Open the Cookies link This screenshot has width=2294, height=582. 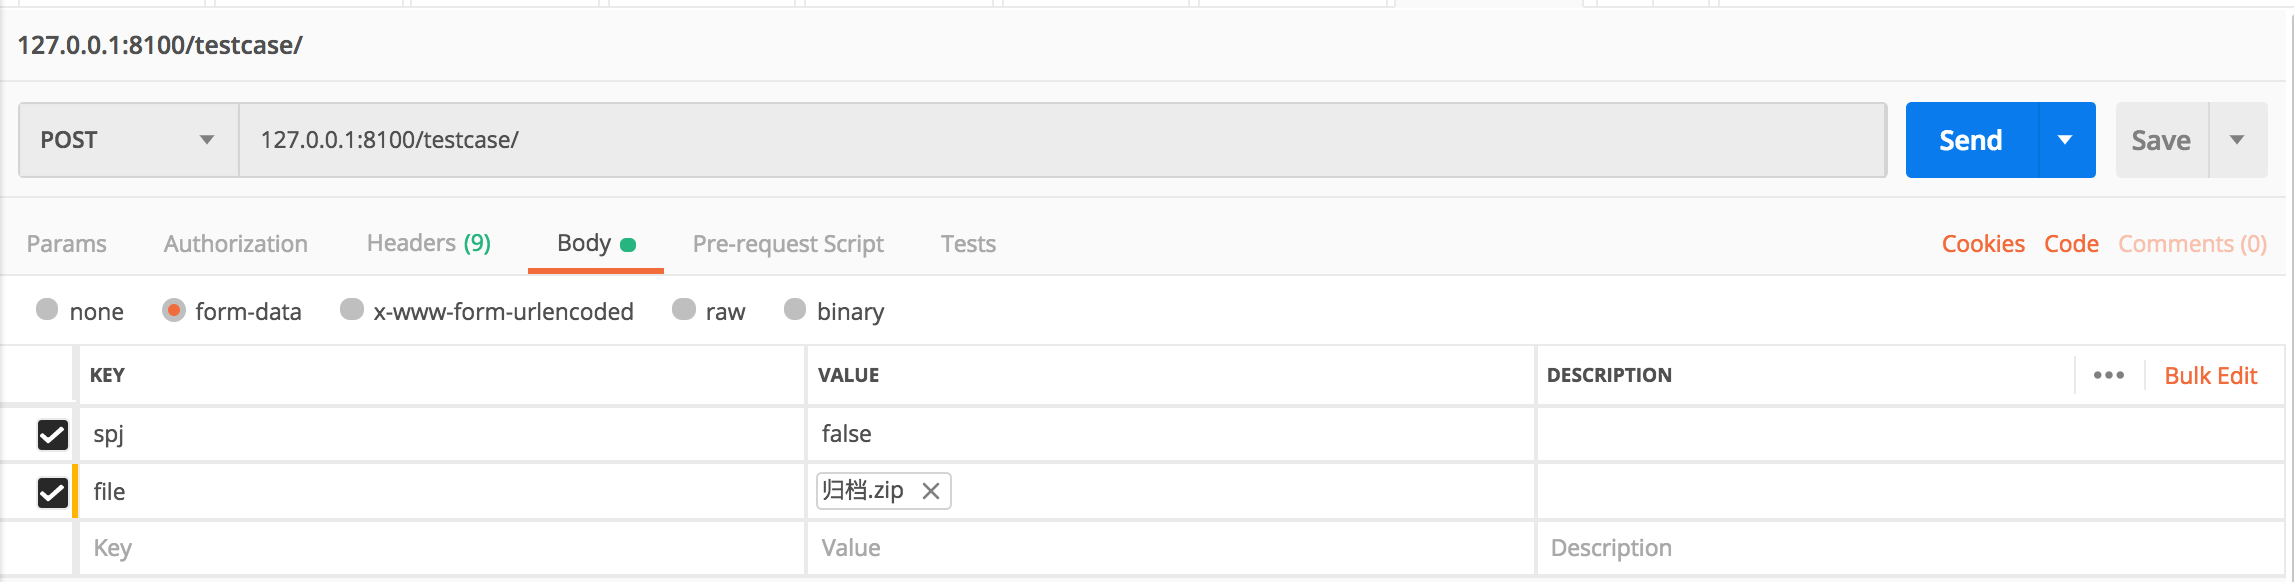coord(1983,244)
